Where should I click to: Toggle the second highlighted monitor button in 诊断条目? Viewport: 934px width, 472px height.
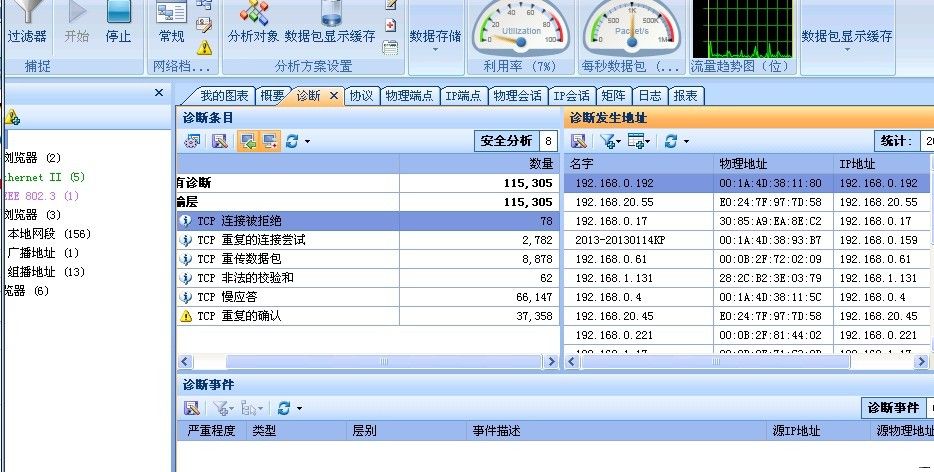270,141
